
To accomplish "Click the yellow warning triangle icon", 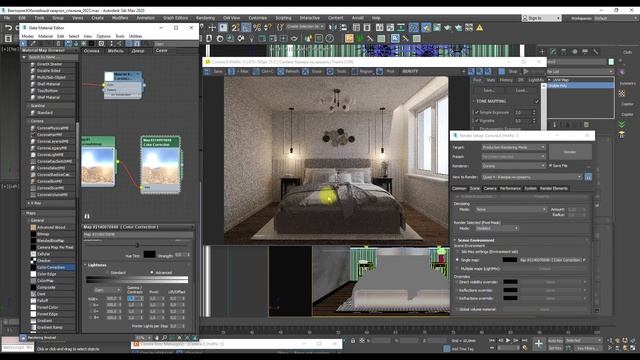I will coord(480,28).
